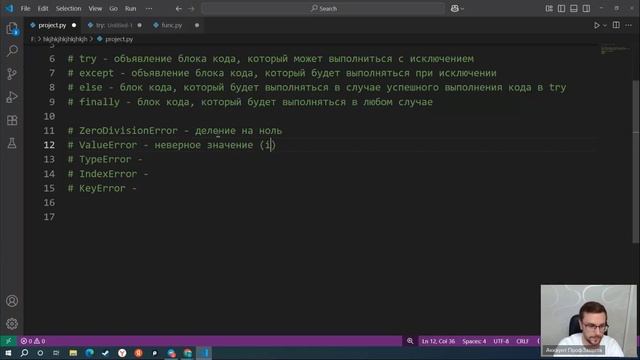Toggle the primary side bar
Image resolution: width=640 pixels, height=360 pixels.
(562, 9)
